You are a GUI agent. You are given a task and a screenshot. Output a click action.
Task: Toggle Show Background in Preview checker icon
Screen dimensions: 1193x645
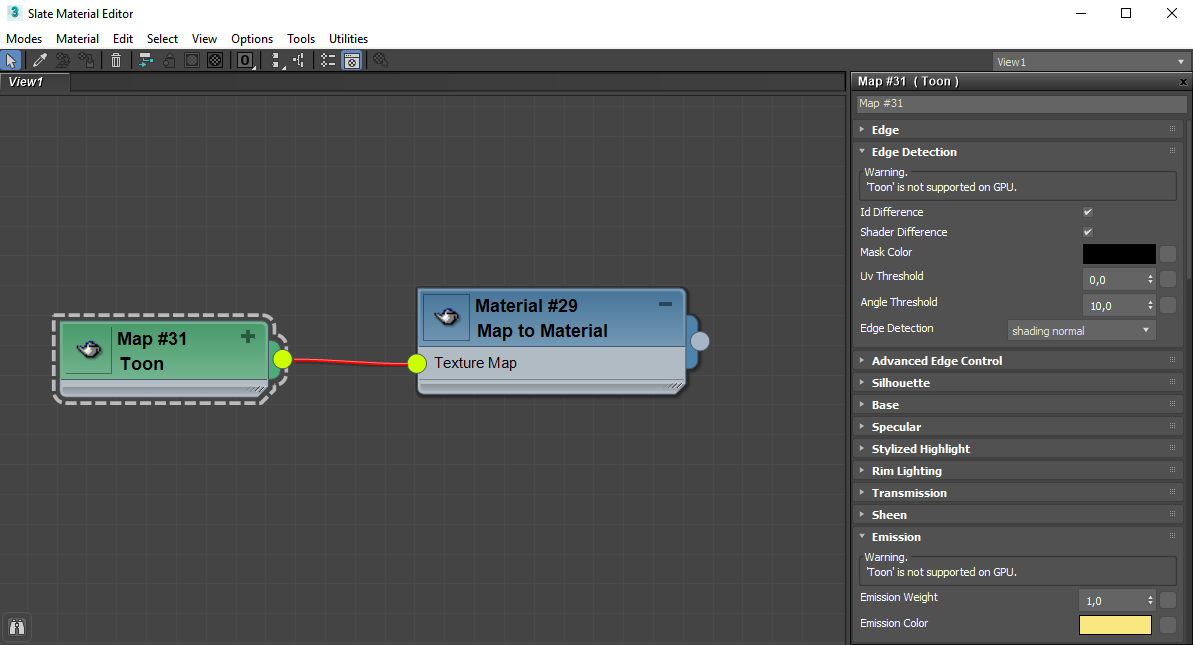(x=215, y=60)
